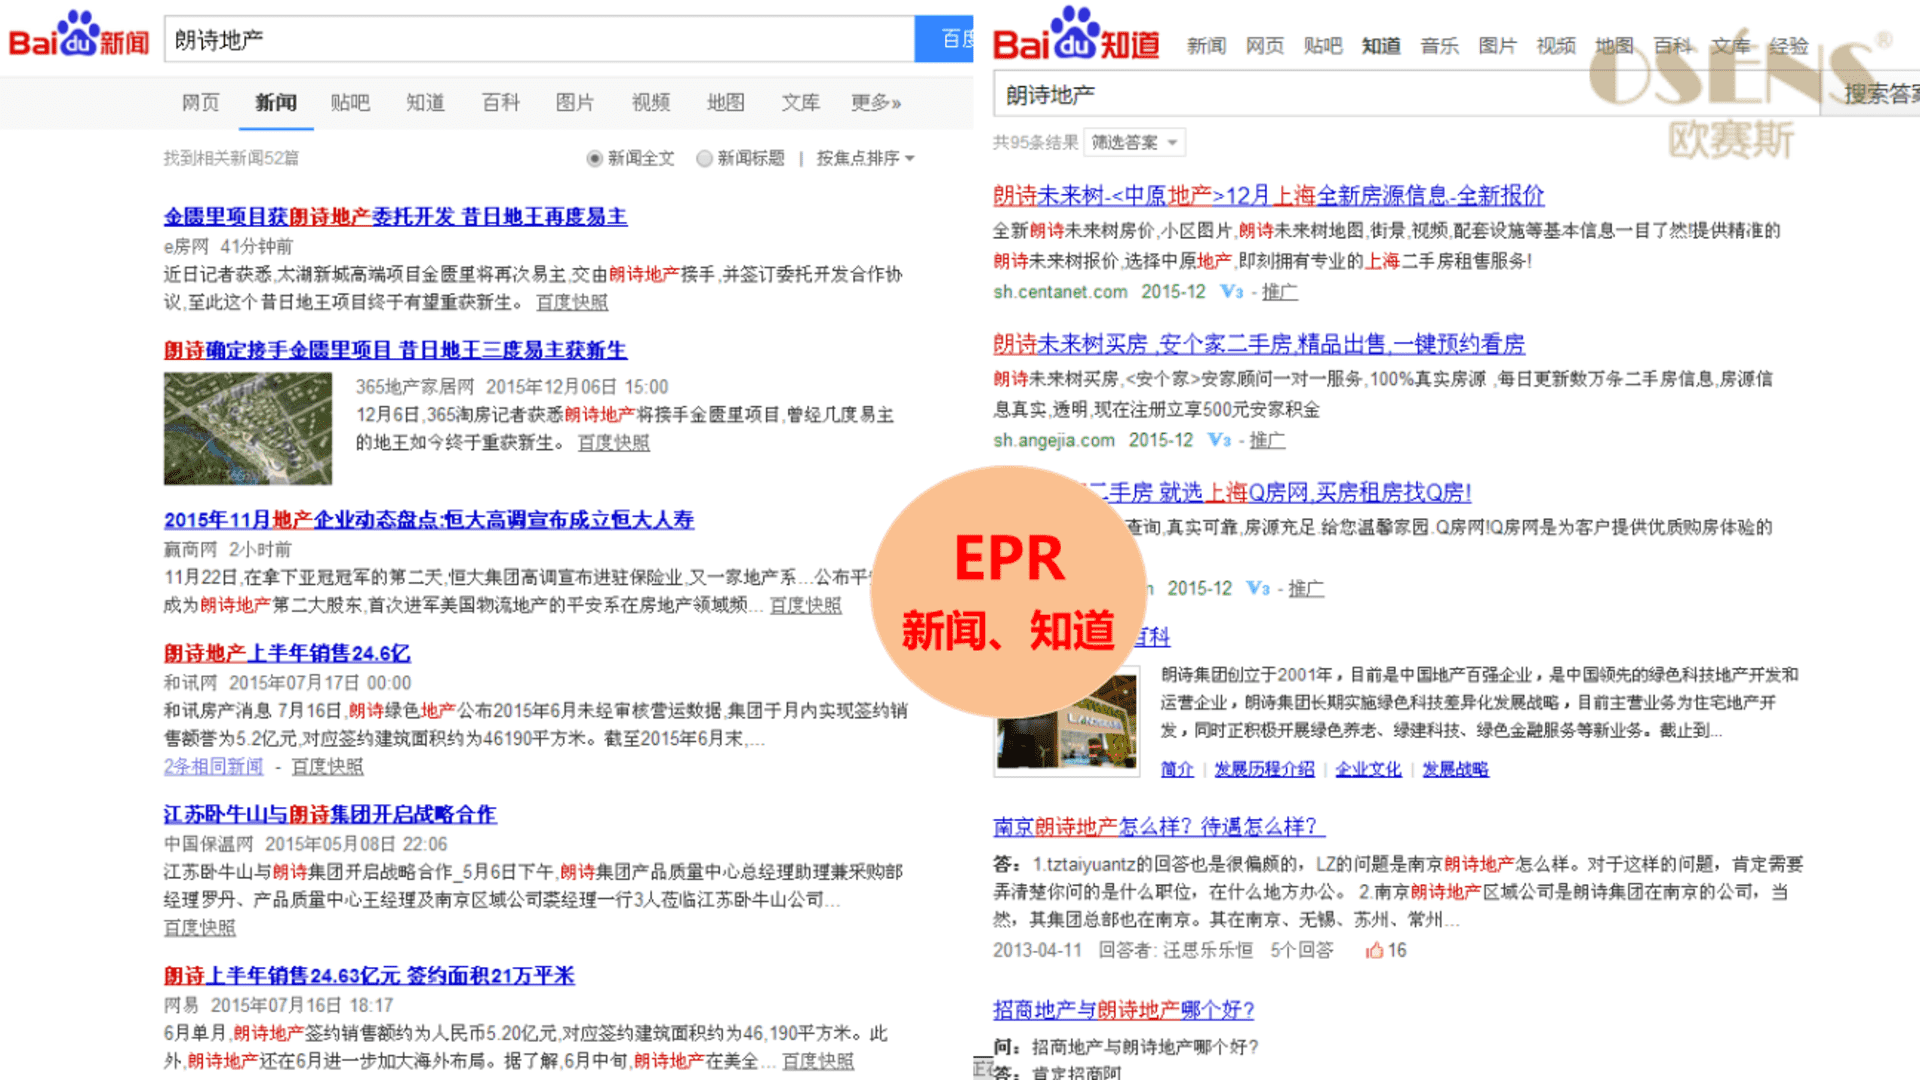This screenshot has height=1080, width=1920.
Task: Open 百度快照 for the 中国保温网 article
Action: pyautogui.click(x=200, y=927)
